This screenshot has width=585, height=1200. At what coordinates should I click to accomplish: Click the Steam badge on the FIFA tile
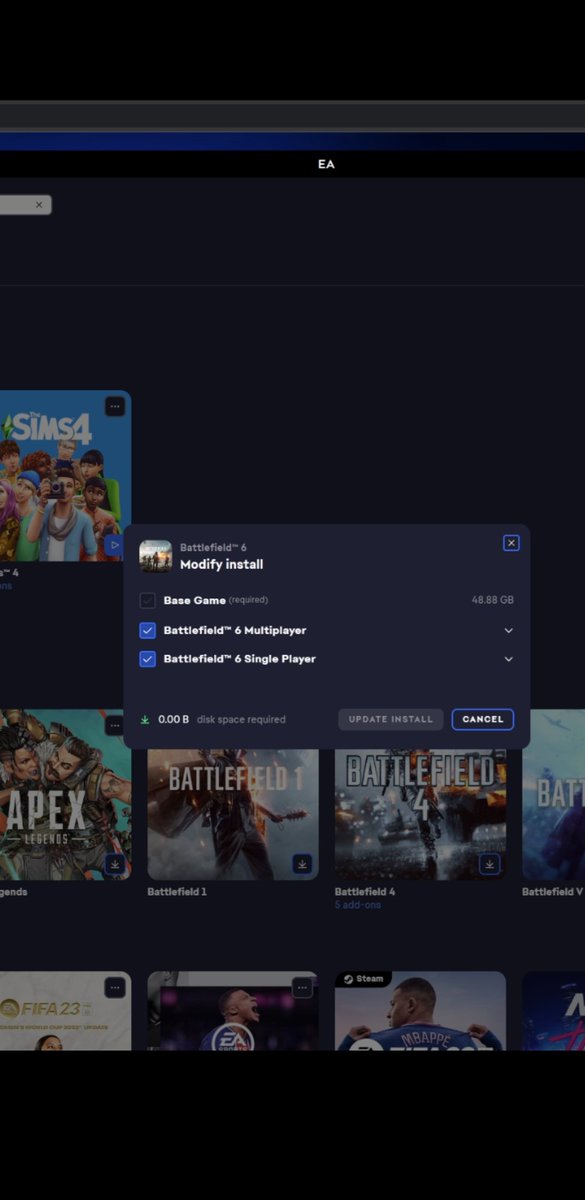point(363,979)
